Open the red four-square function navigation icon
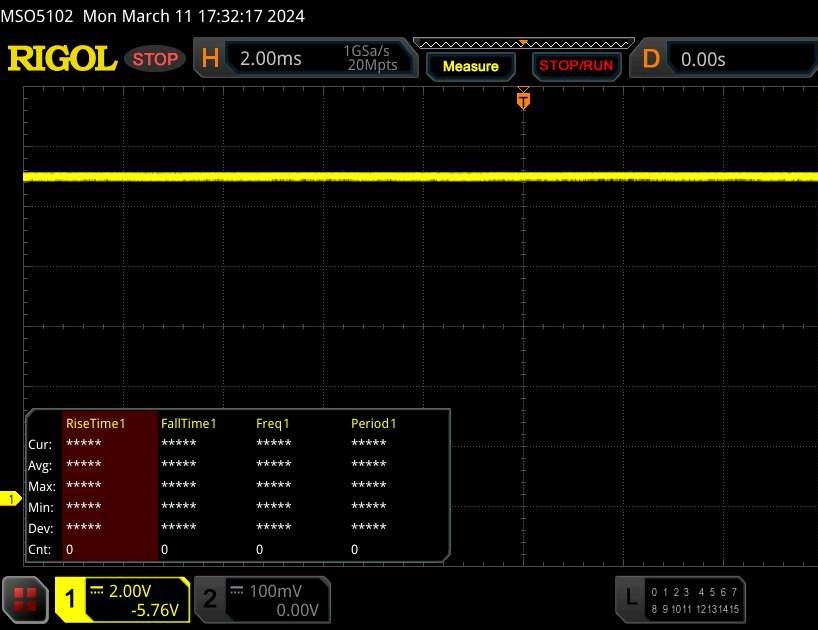This screenshot has width=818, height=630. (25, 599)
